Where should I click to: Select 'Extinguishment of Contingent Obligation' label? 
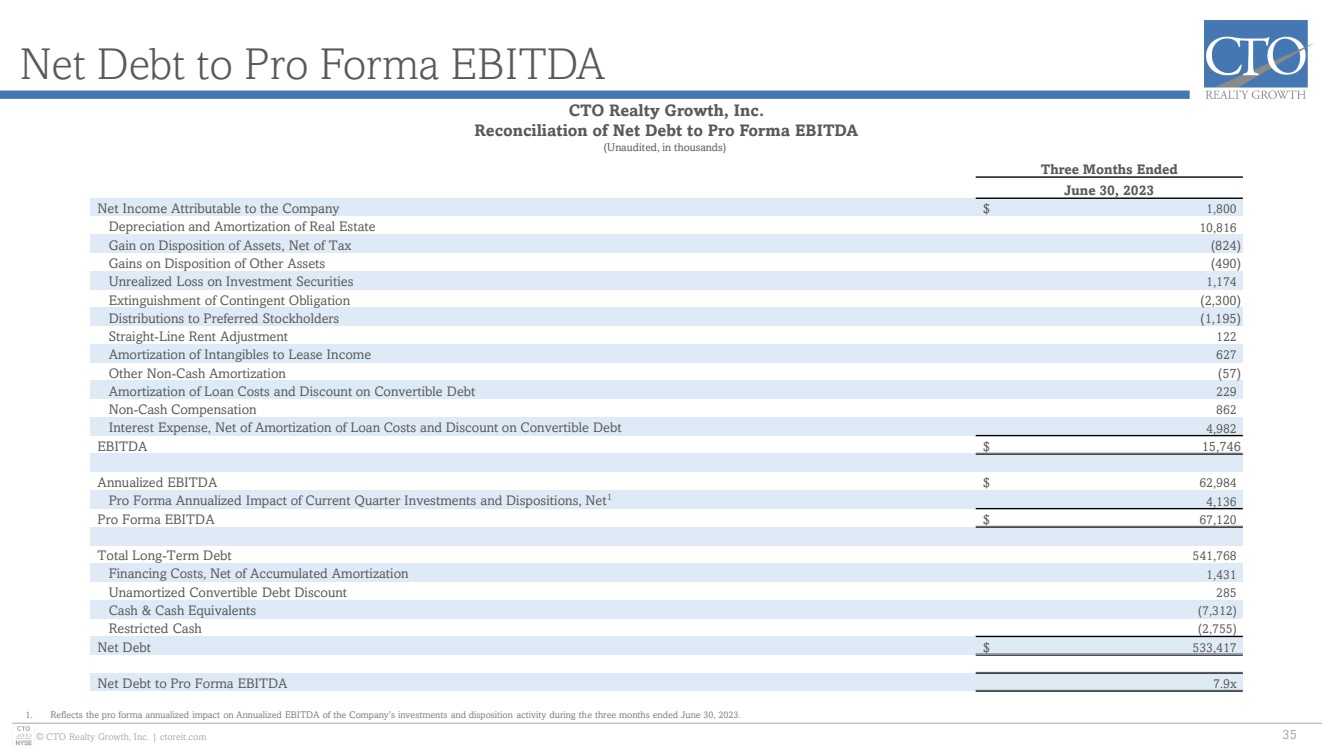pyautogui.click(x=229, y=300)
